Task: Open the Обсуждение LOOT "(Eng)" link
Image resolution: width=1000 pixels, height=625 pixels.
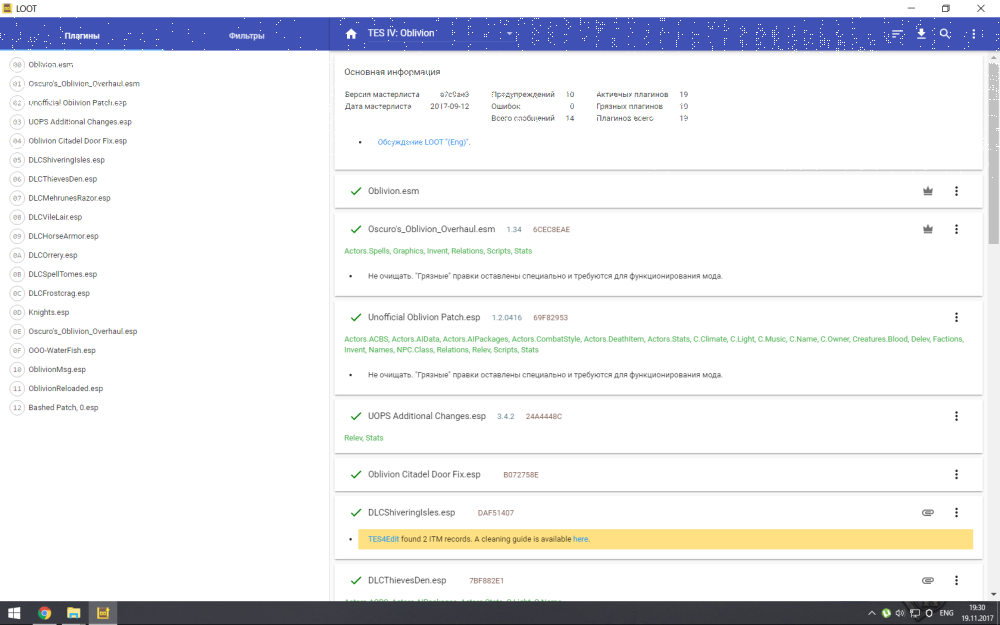Action: (423, 142)
